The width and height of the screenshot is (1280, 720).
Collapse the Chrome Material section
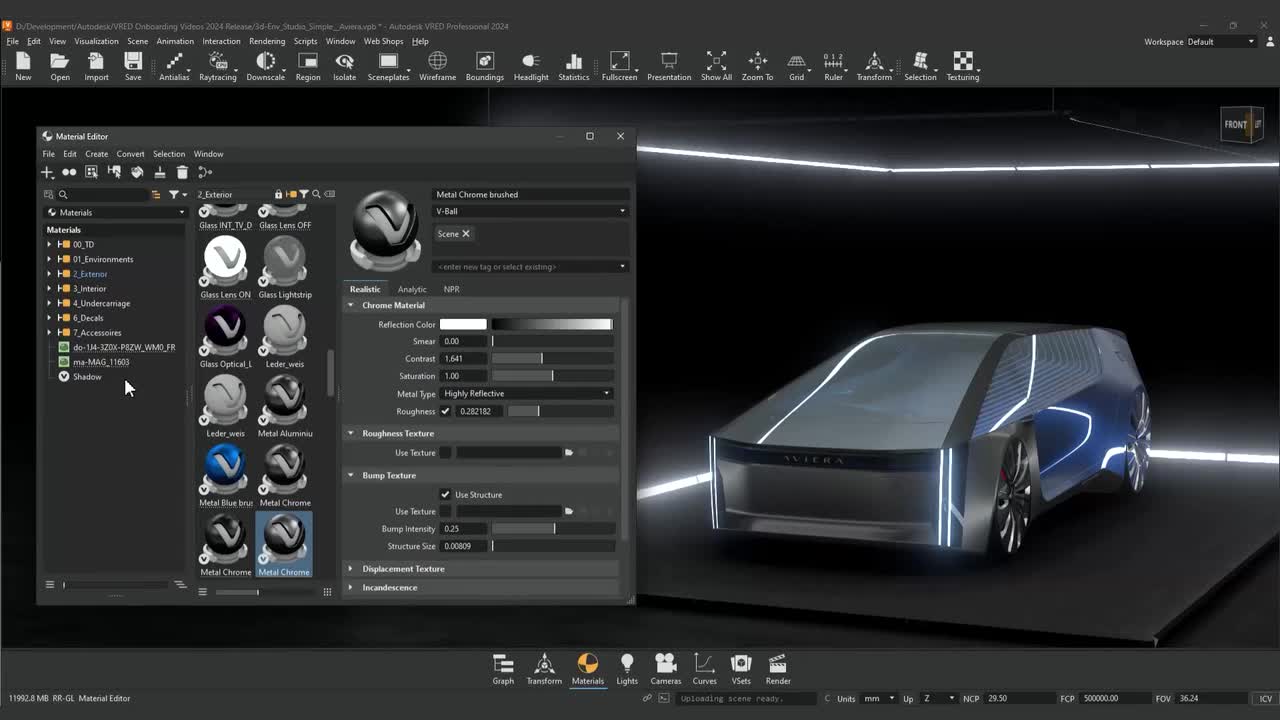click(350, 305)
